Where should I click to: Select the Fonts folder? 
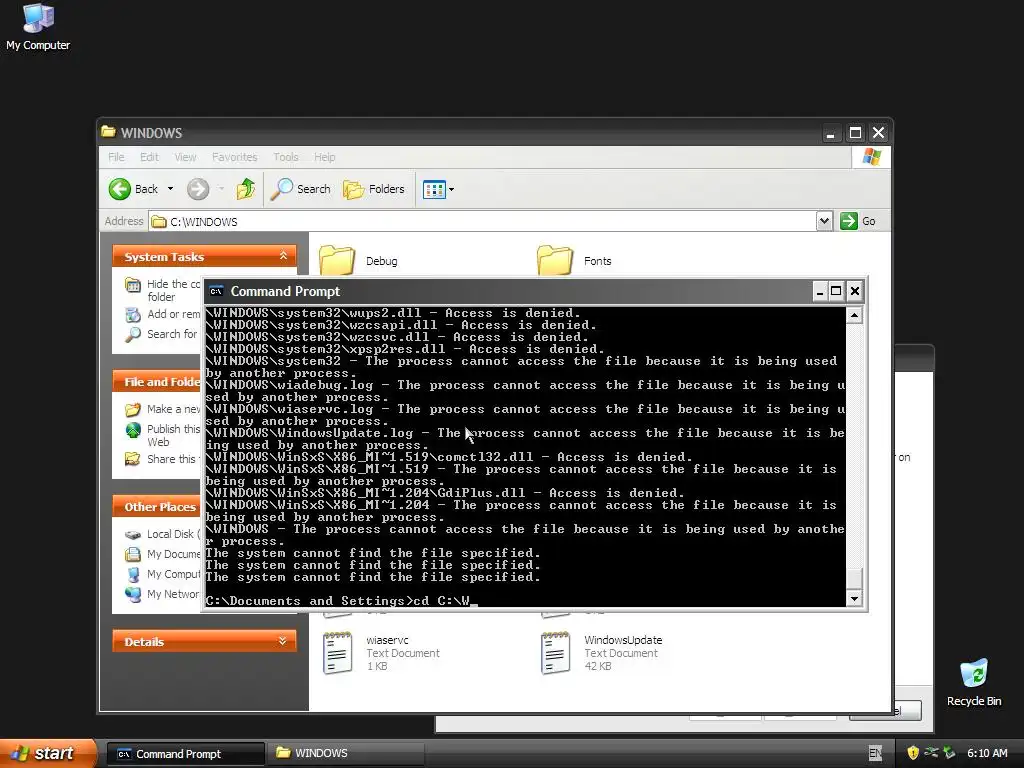[x=574, y=261]
